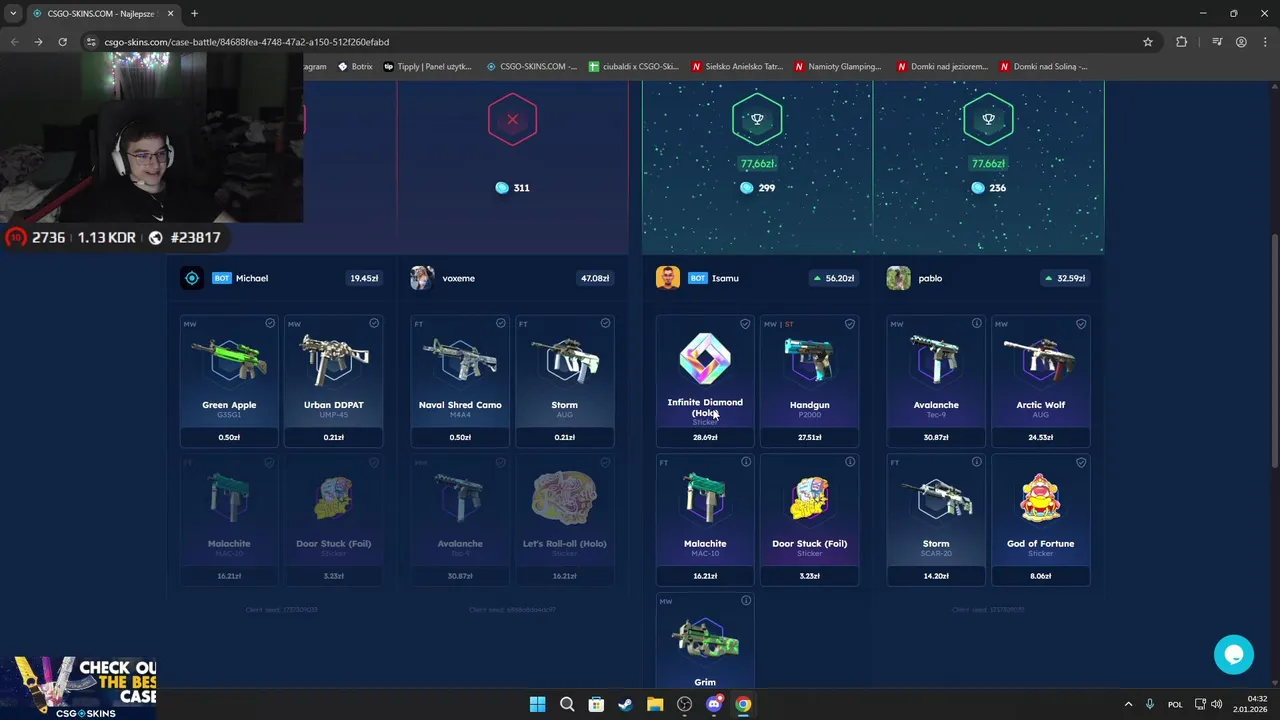Viewport: 1280px width, 720px height.
Task: Click the shield check icon on Infinite Diamond card
Action: click(x=745, y=324)
